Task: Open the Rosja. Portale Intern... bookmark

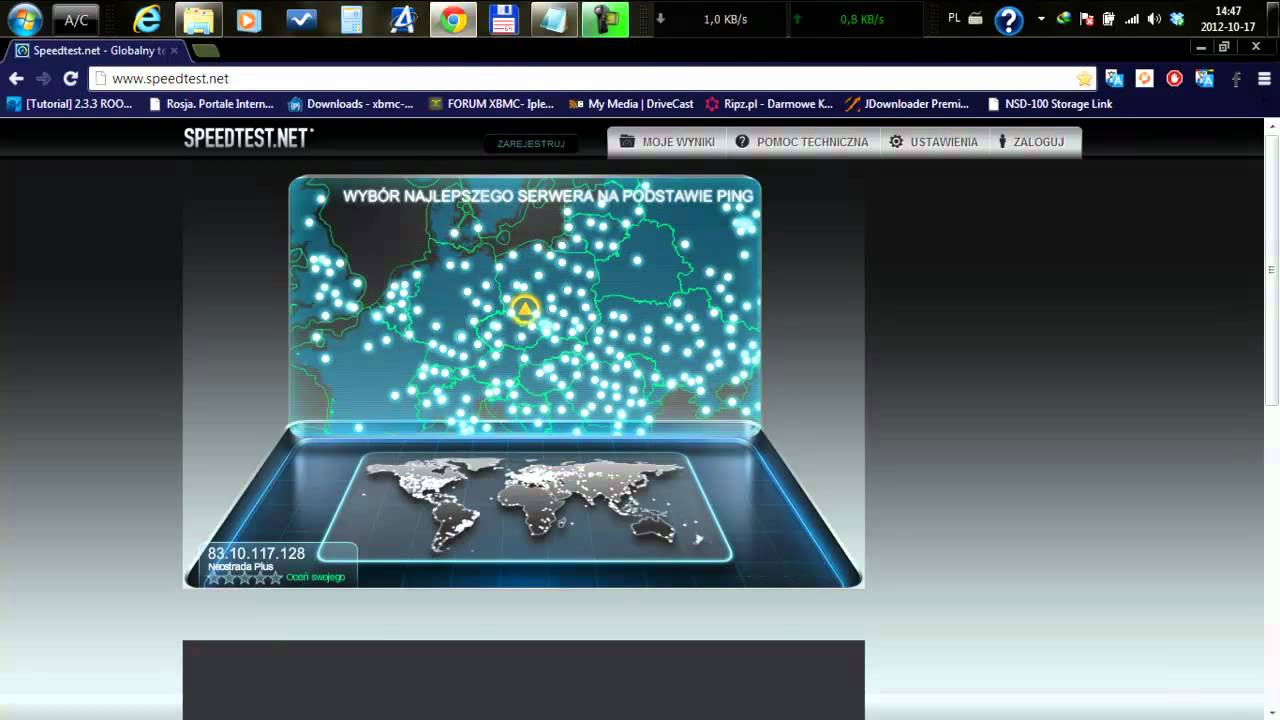Action: 211,104
